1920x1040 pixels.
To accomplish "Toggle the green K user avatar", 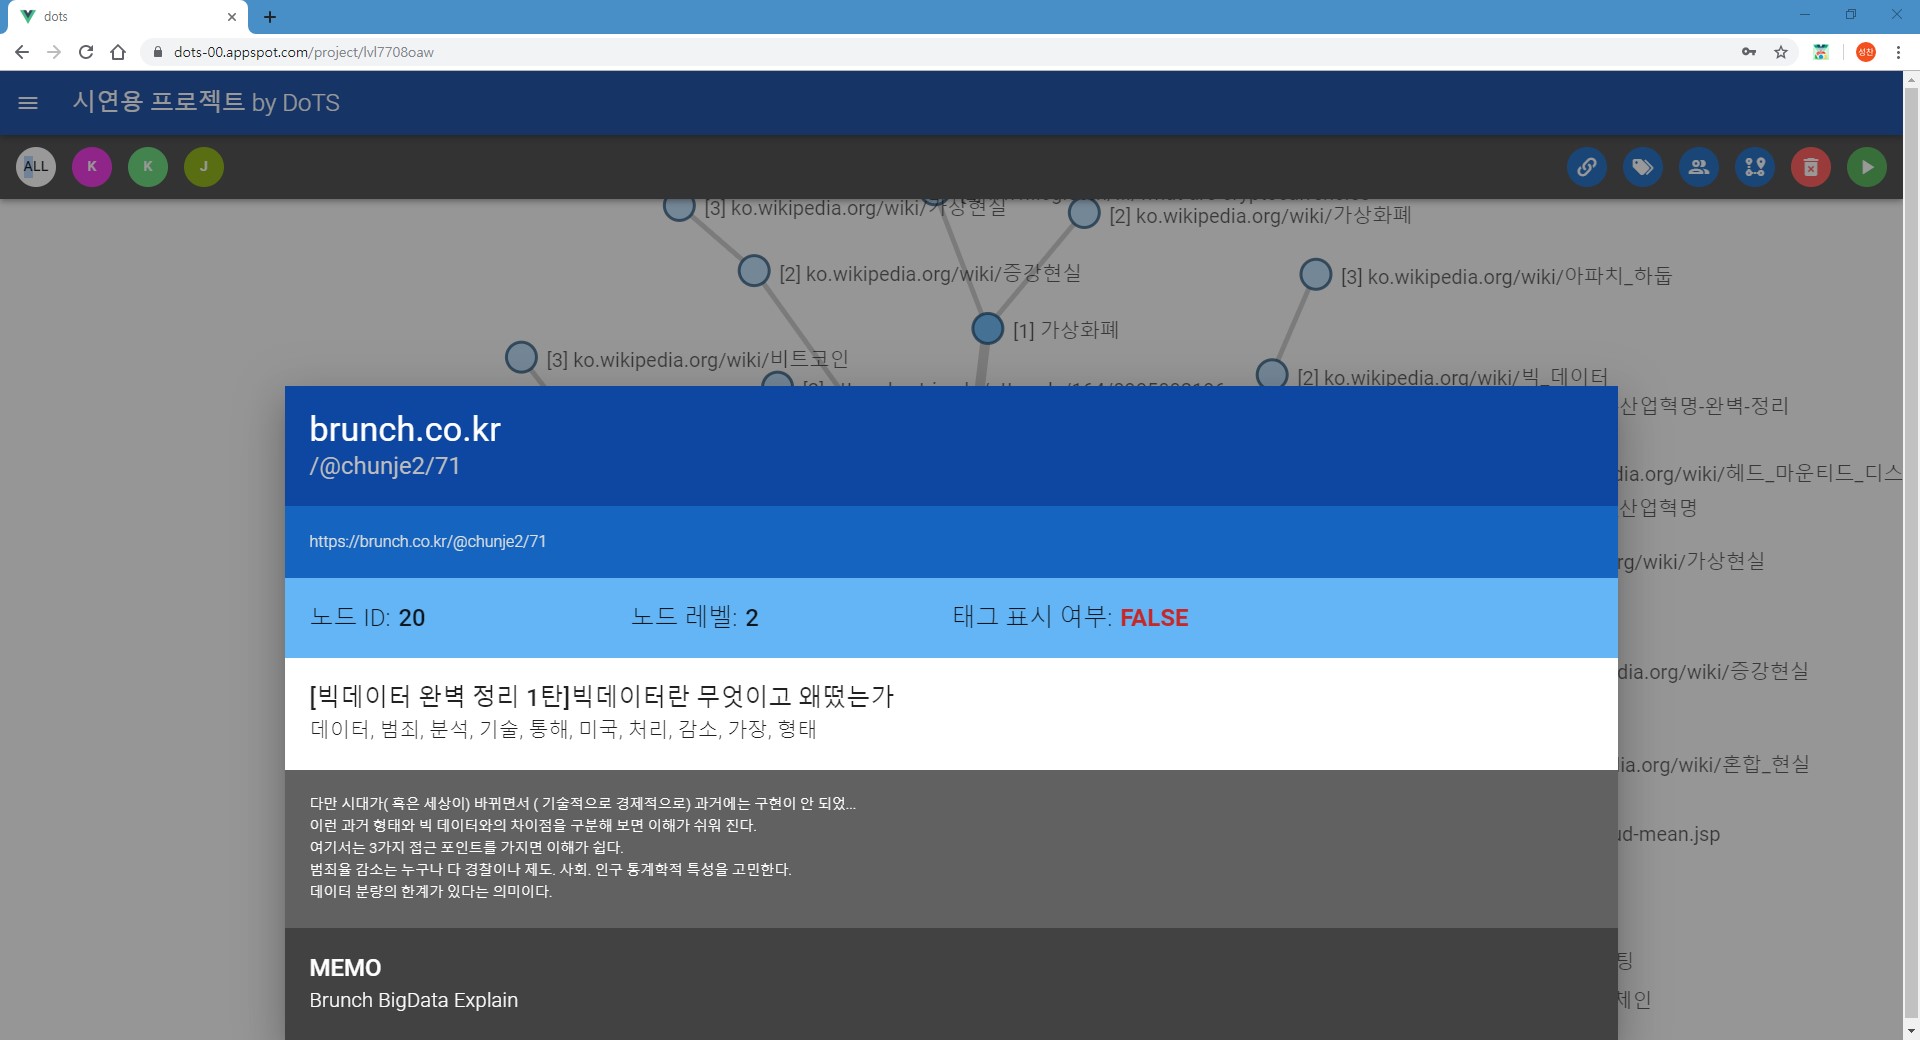I will [x=148, y=167].
